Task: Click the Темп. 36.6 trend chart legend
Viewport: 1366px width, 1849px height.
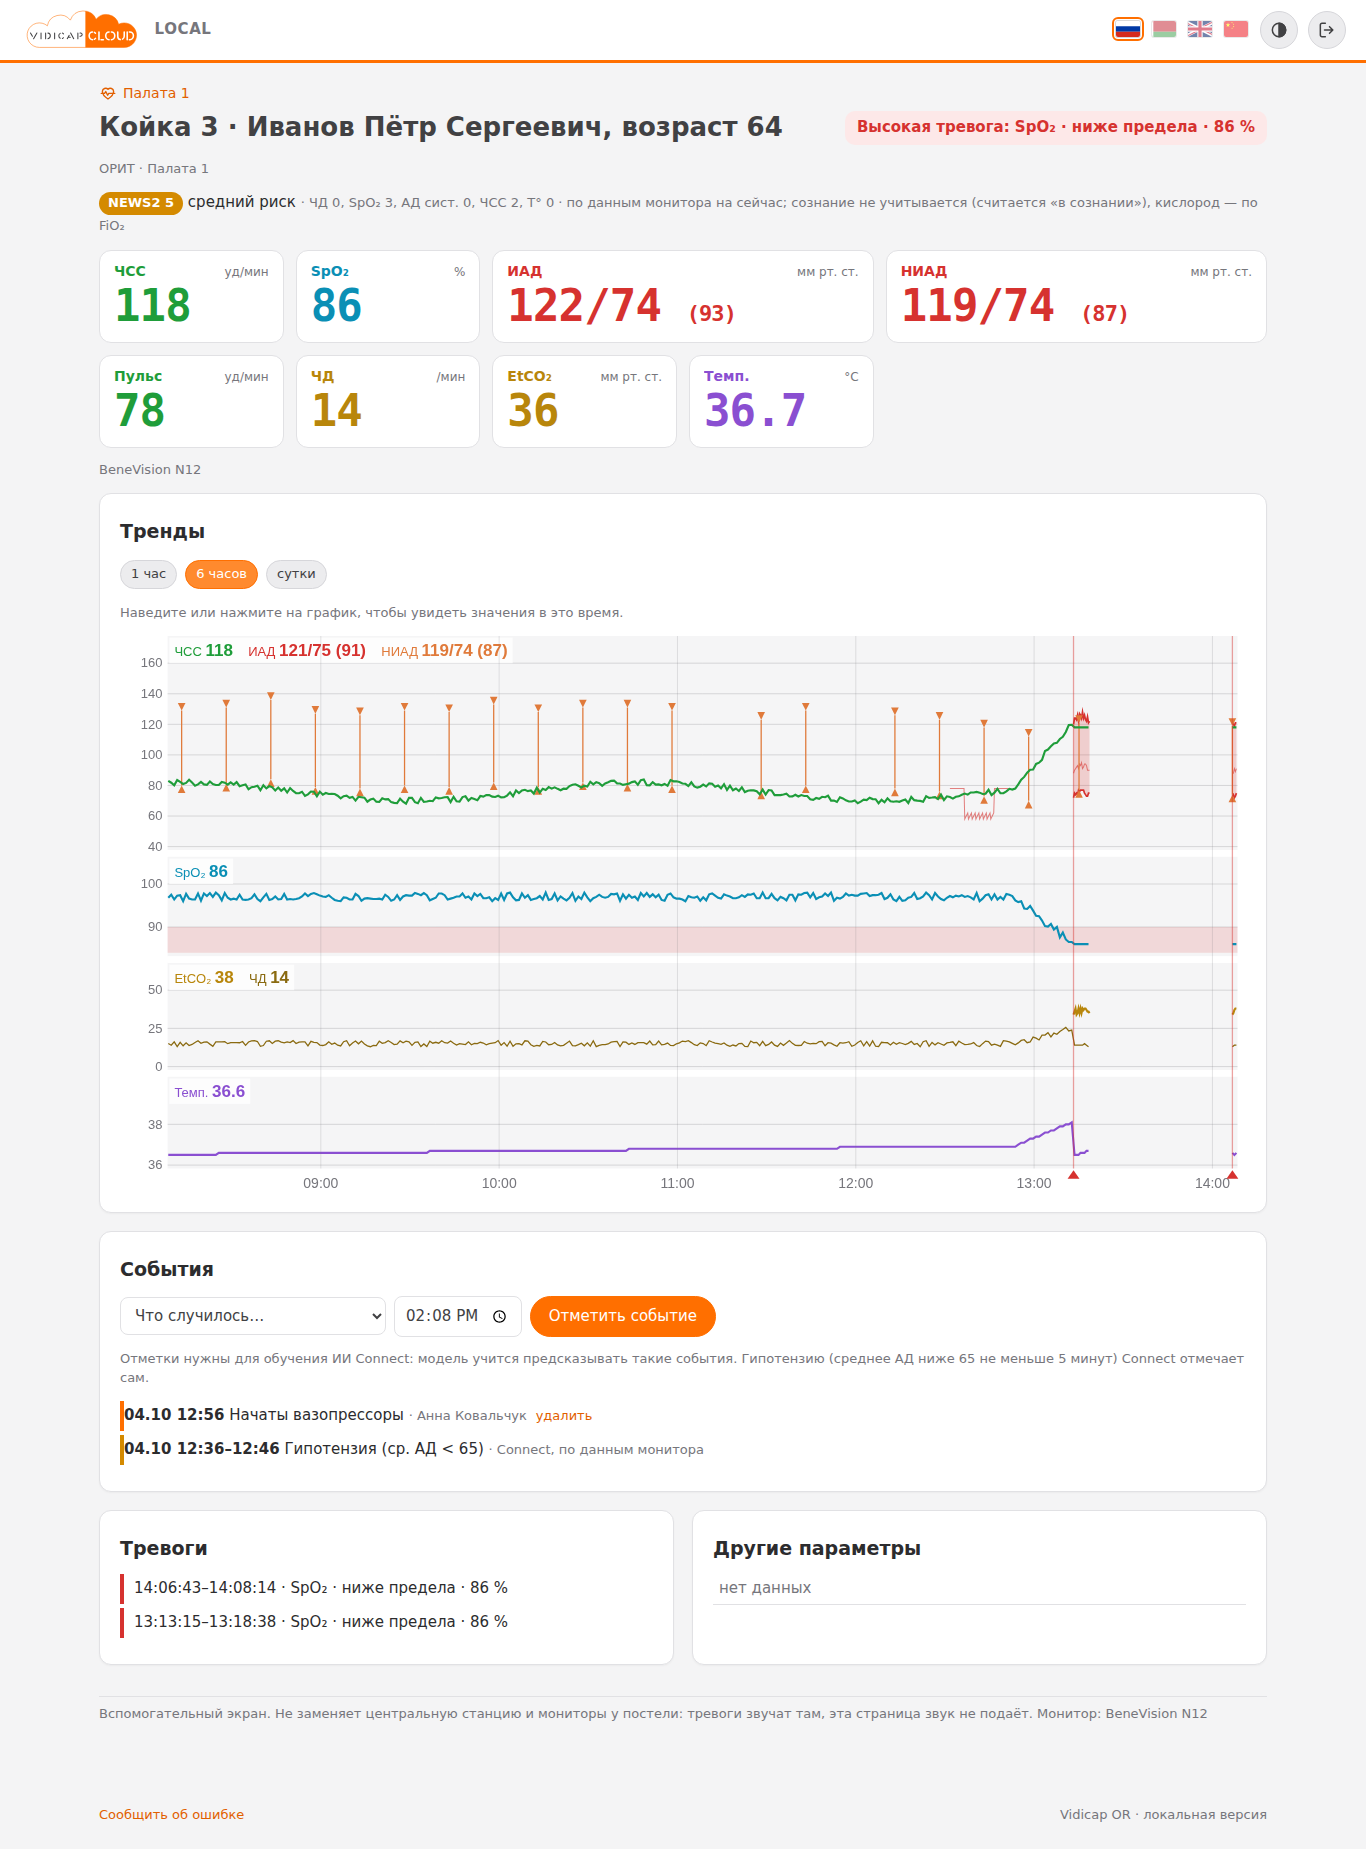Action: 210,1092
